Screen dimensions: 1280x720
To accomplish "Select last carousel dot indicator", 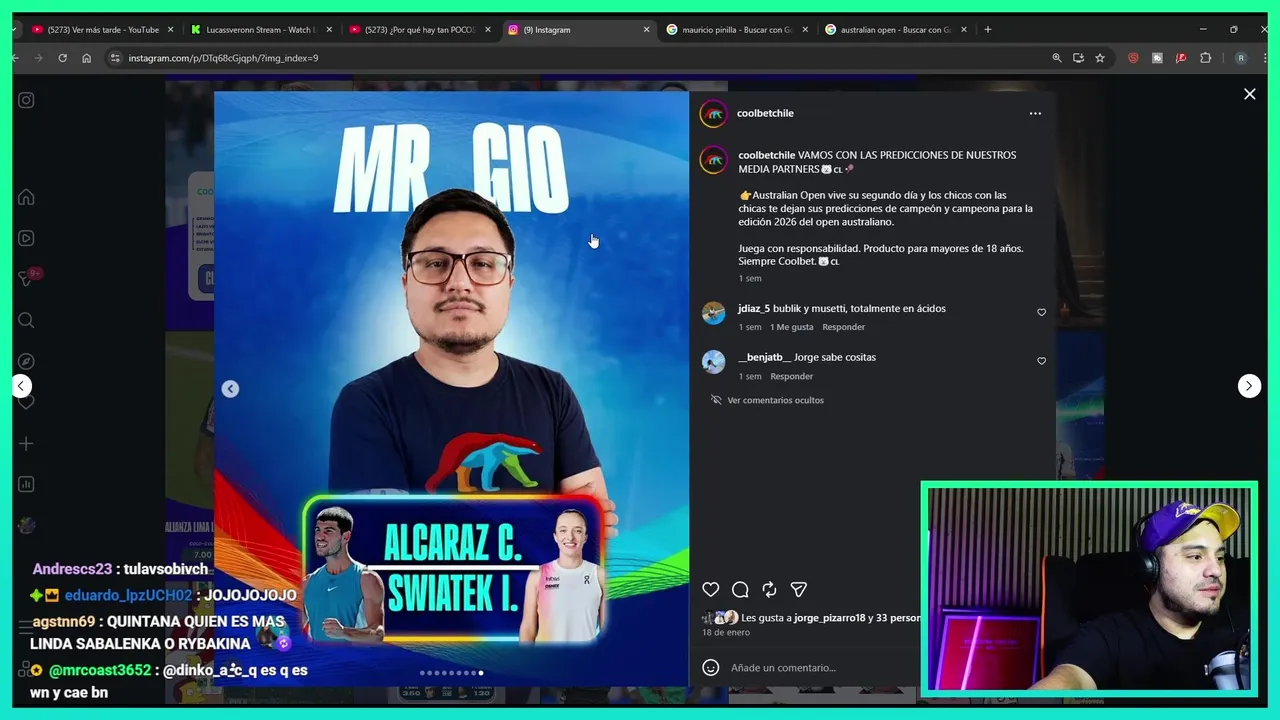I will (481, 673).
